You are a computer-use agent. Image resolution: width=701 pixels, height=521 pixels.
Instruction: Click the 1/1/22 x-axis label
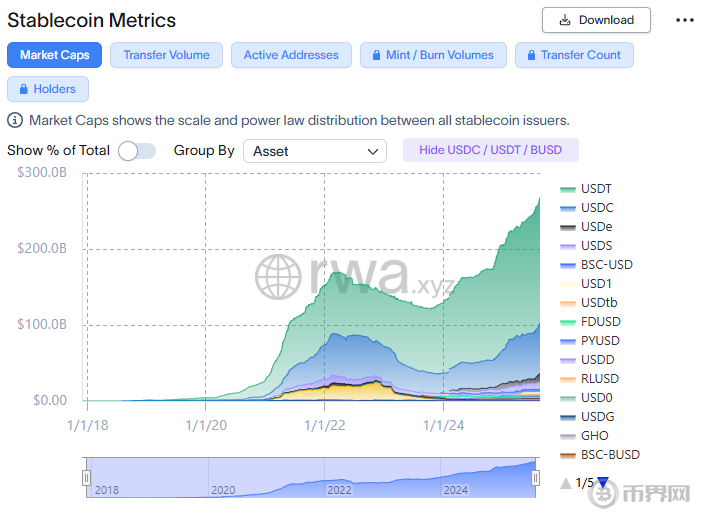325,425
